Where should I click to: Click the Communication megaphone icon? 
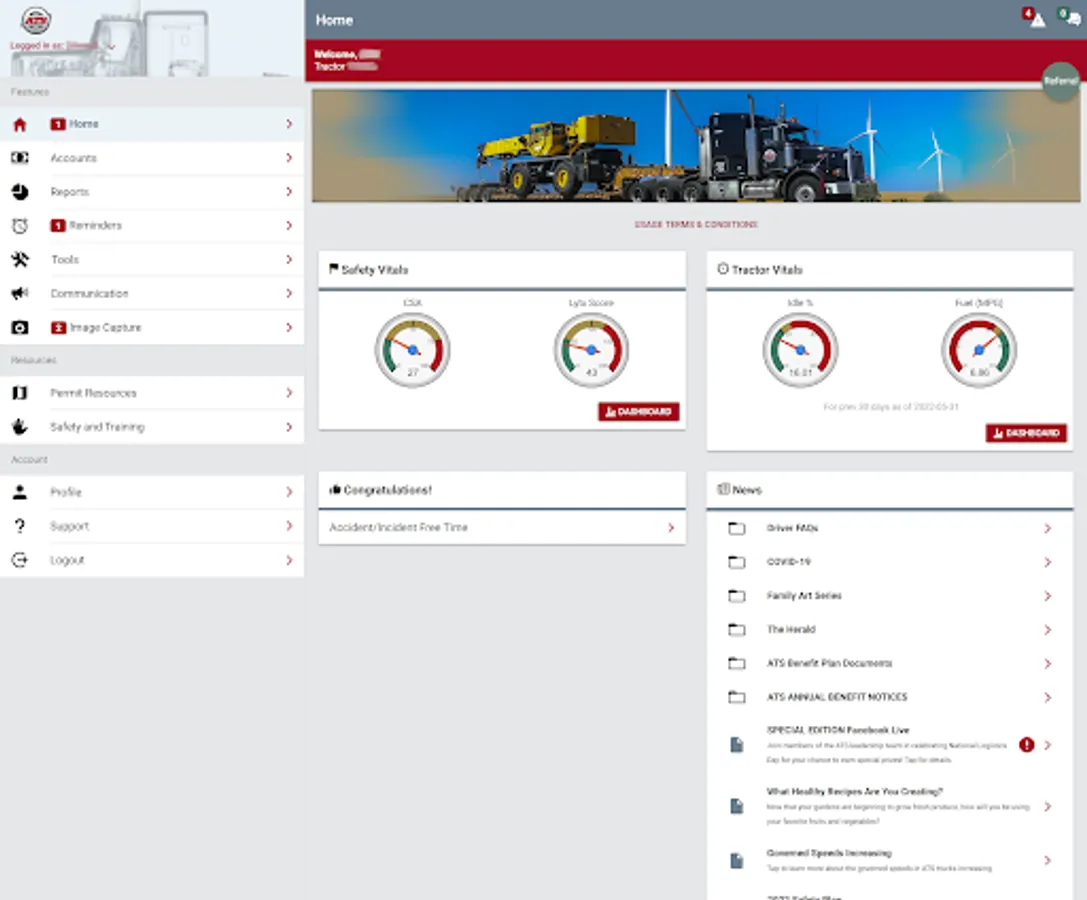click(19, 294)
